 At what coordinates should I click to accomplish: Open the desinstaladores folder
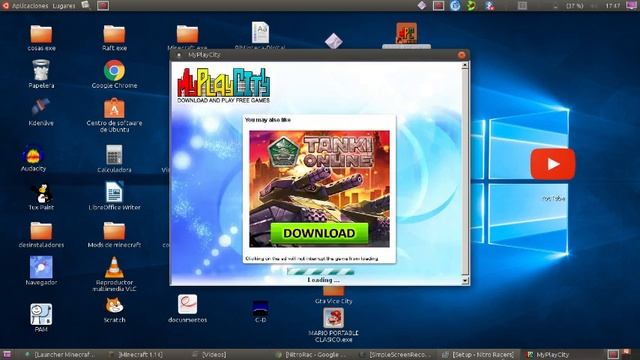[x=41, y=231]
